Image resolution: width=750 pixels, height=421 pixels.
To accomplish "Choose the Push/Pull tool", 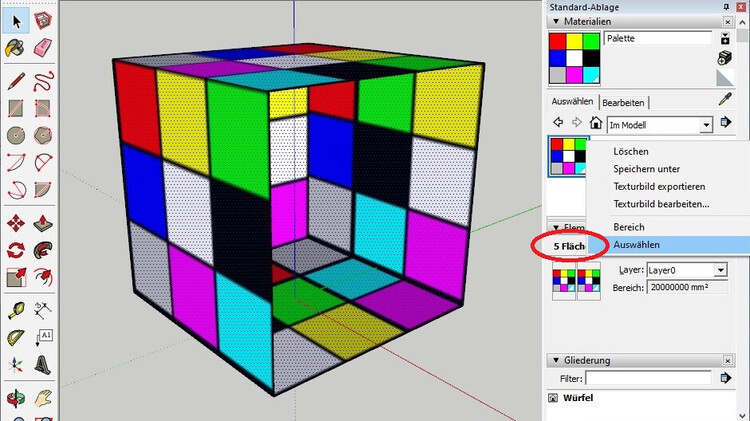I will 43,223.
